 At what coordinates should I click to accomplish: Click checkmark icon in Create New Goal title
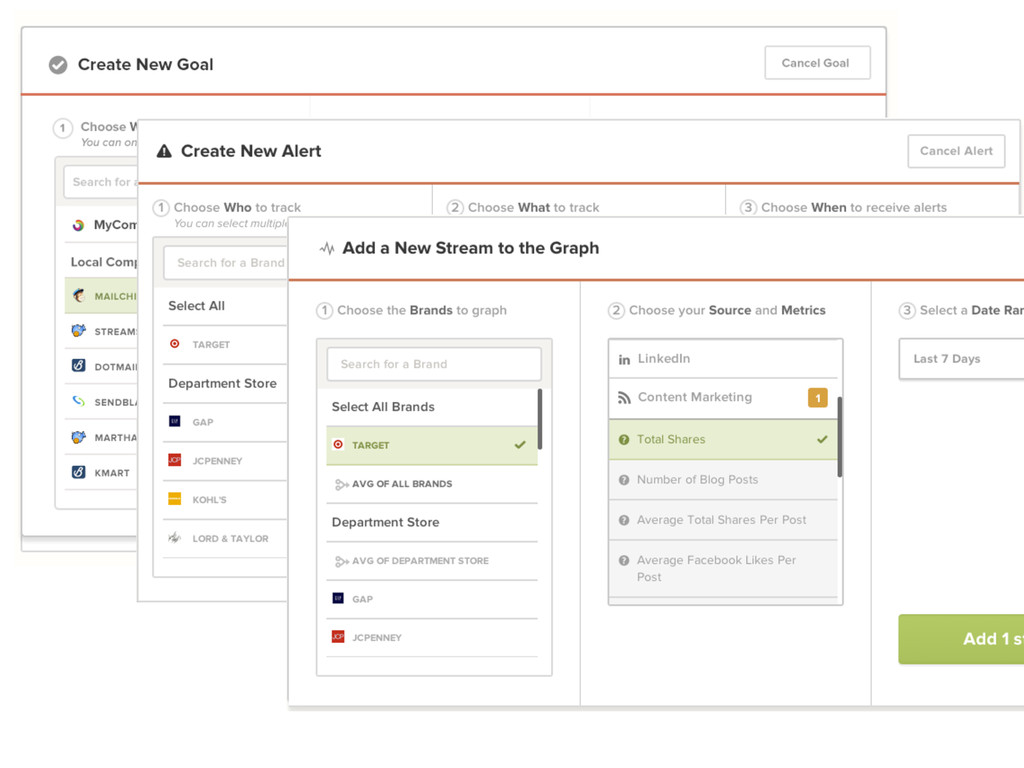(58, 65)
